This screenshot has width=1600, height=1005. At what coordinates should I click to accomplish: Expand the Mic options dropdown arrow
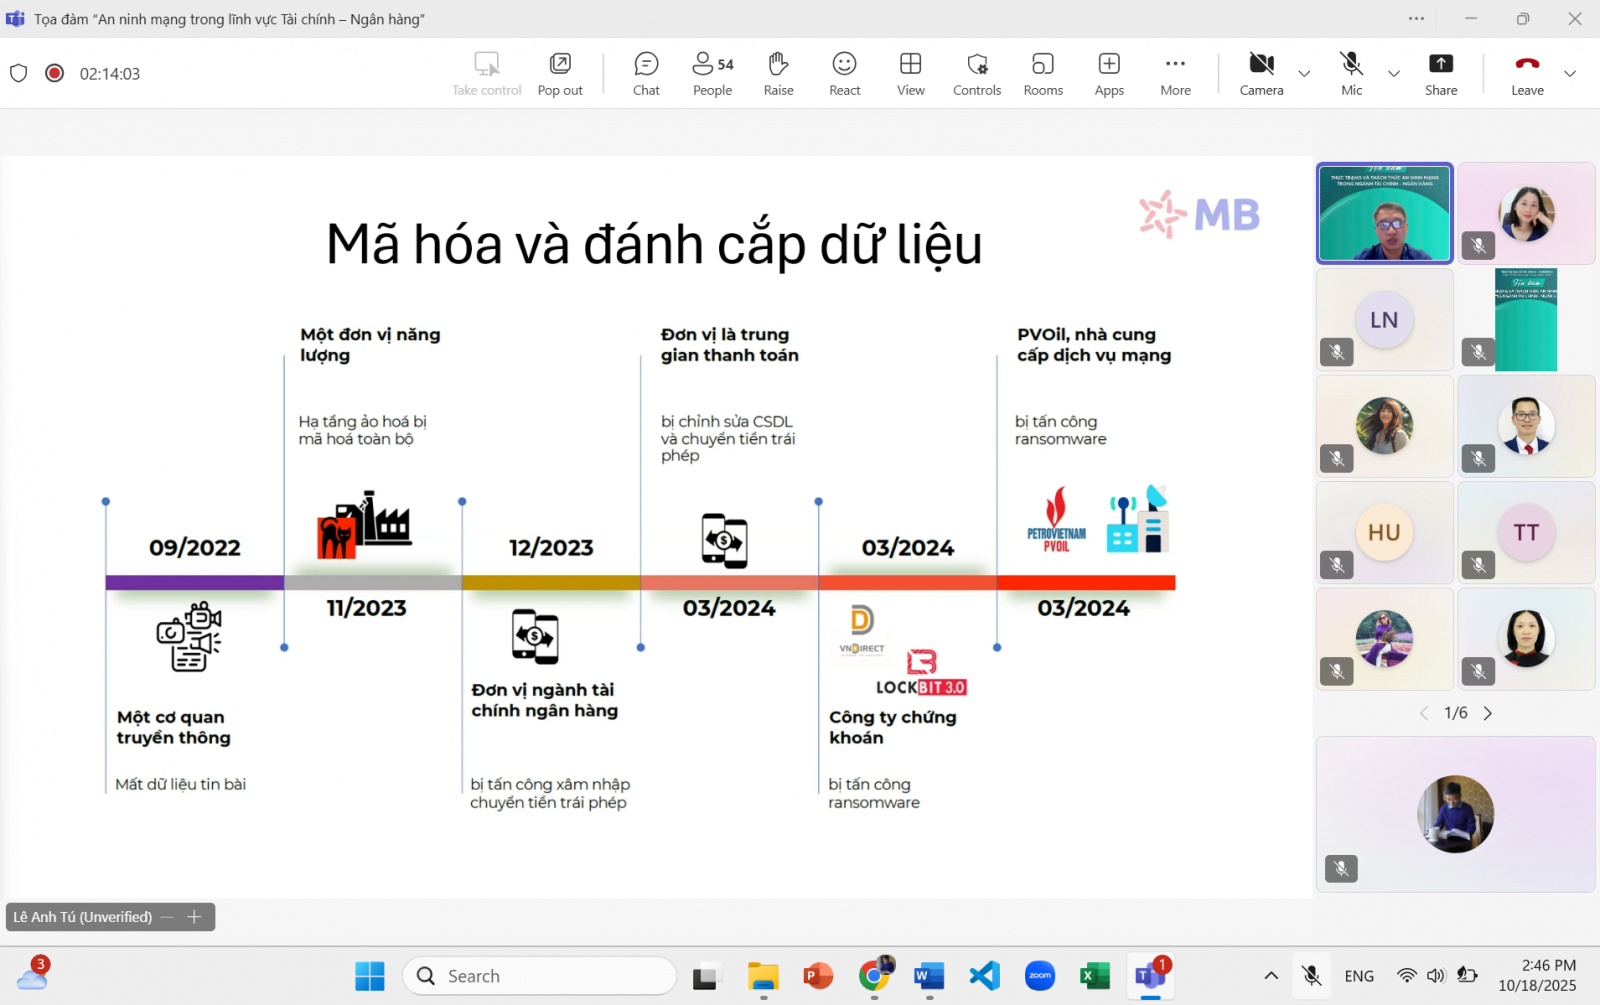coord(1393,74)
